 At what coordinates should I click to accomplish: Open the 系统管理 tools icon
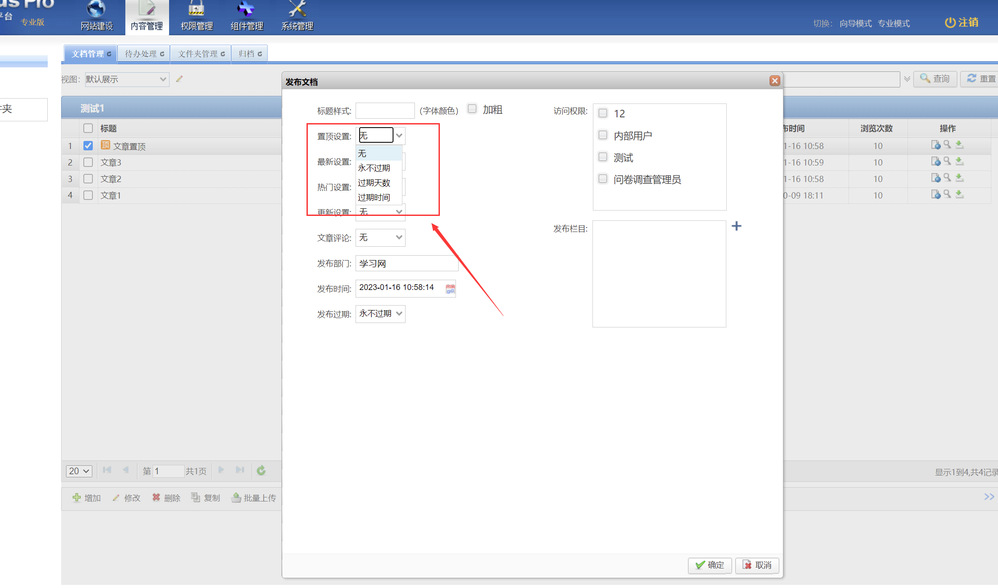[296, 10]
